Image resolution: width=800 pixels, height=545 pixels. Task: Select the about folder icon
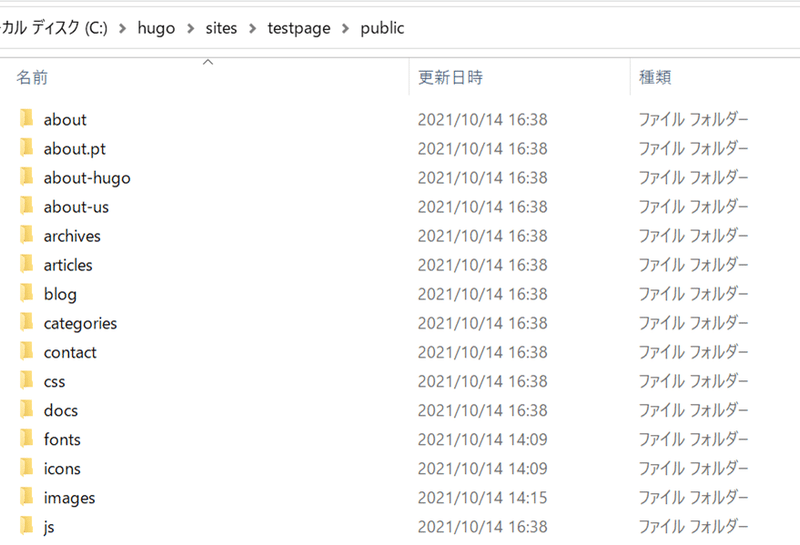(x=27, y=118)
